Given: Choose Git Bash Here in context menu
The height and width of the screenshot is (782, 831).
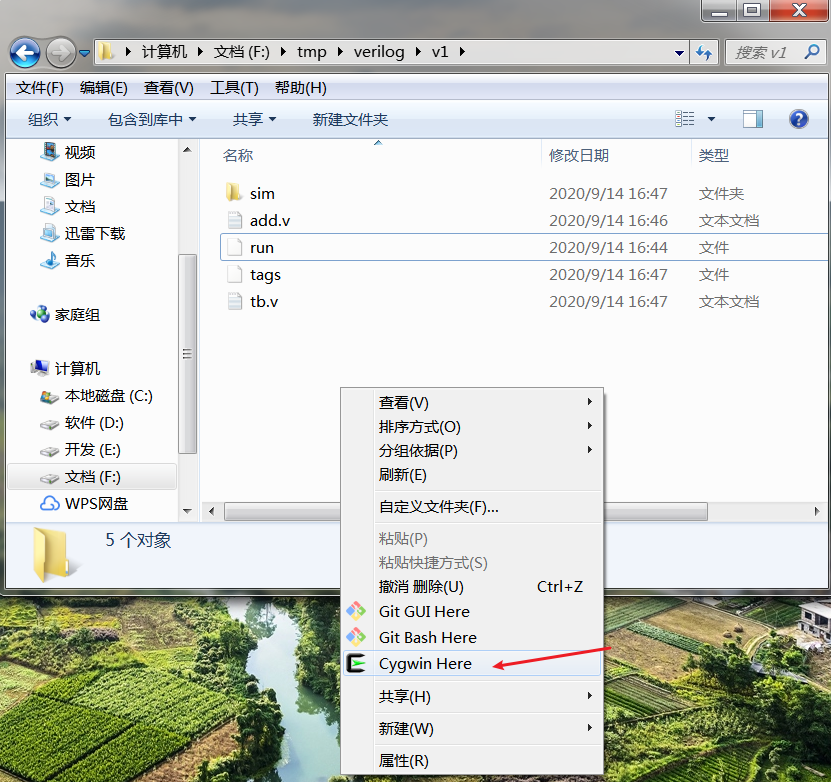Looking at the screenshot, I should pyautogui.click(x=472, y=637).
